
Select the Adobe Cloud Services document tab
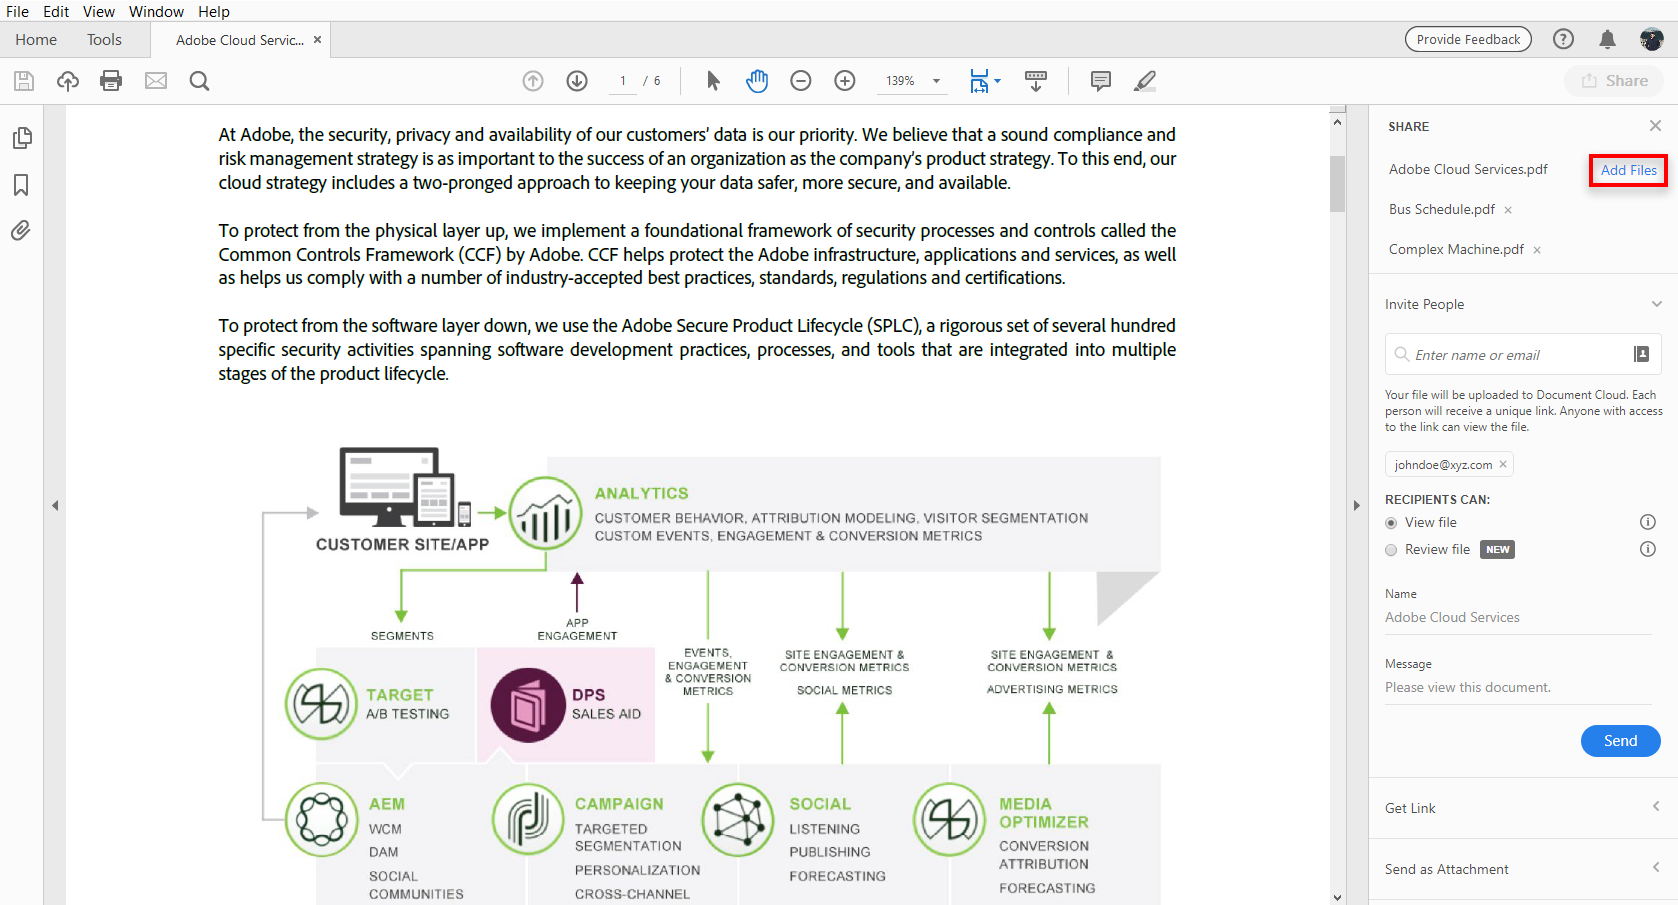pyautogui.click(x=240, y=40)
